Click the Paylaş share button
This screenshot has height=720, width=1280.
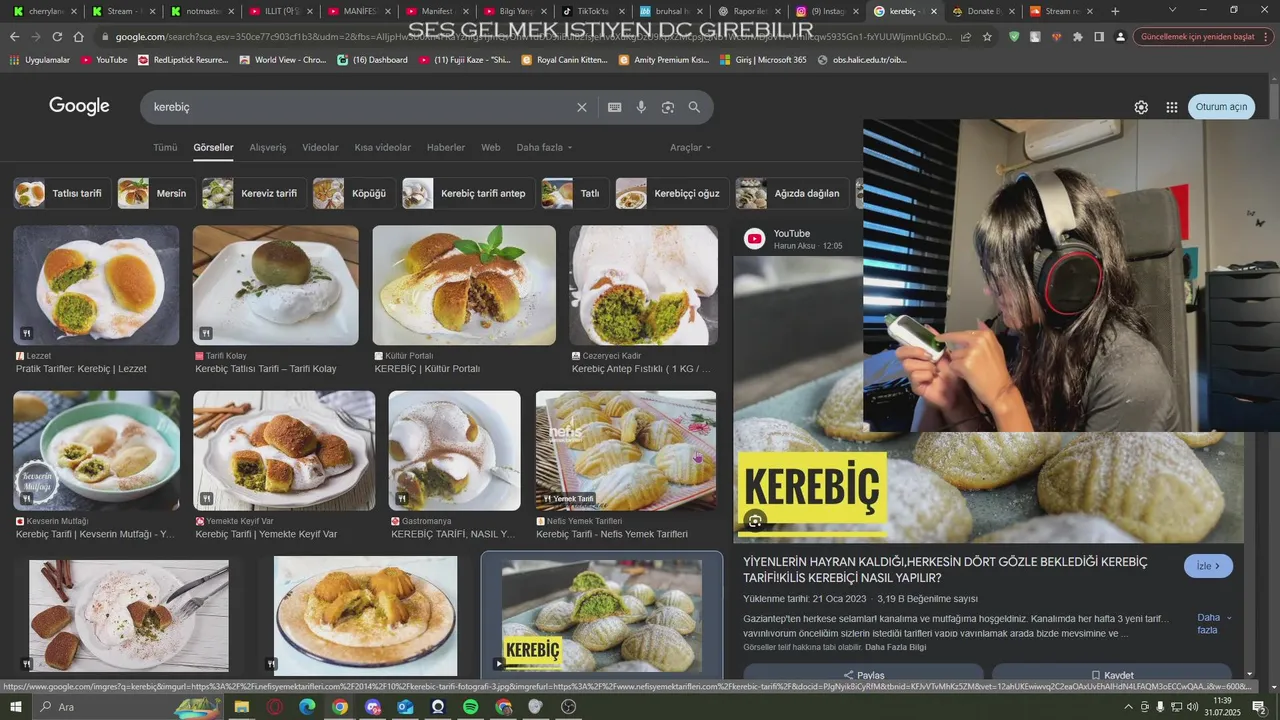[863, 675]
